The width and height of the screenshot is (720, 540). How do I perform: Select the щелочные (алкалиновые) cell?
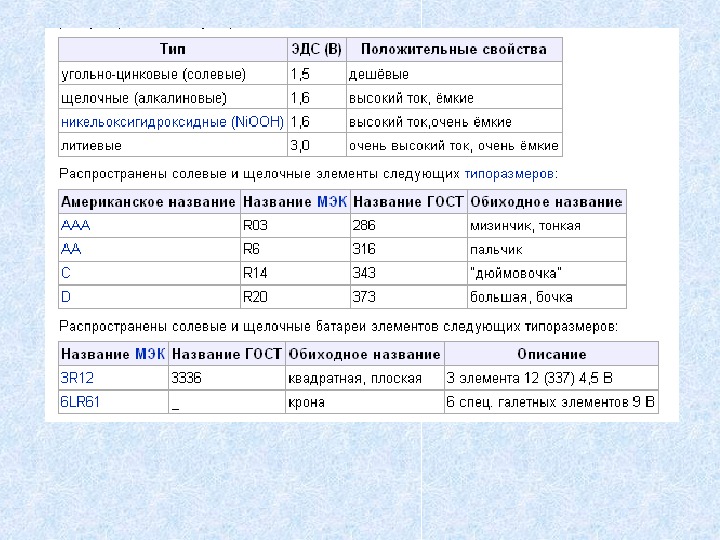coord(173,98)
